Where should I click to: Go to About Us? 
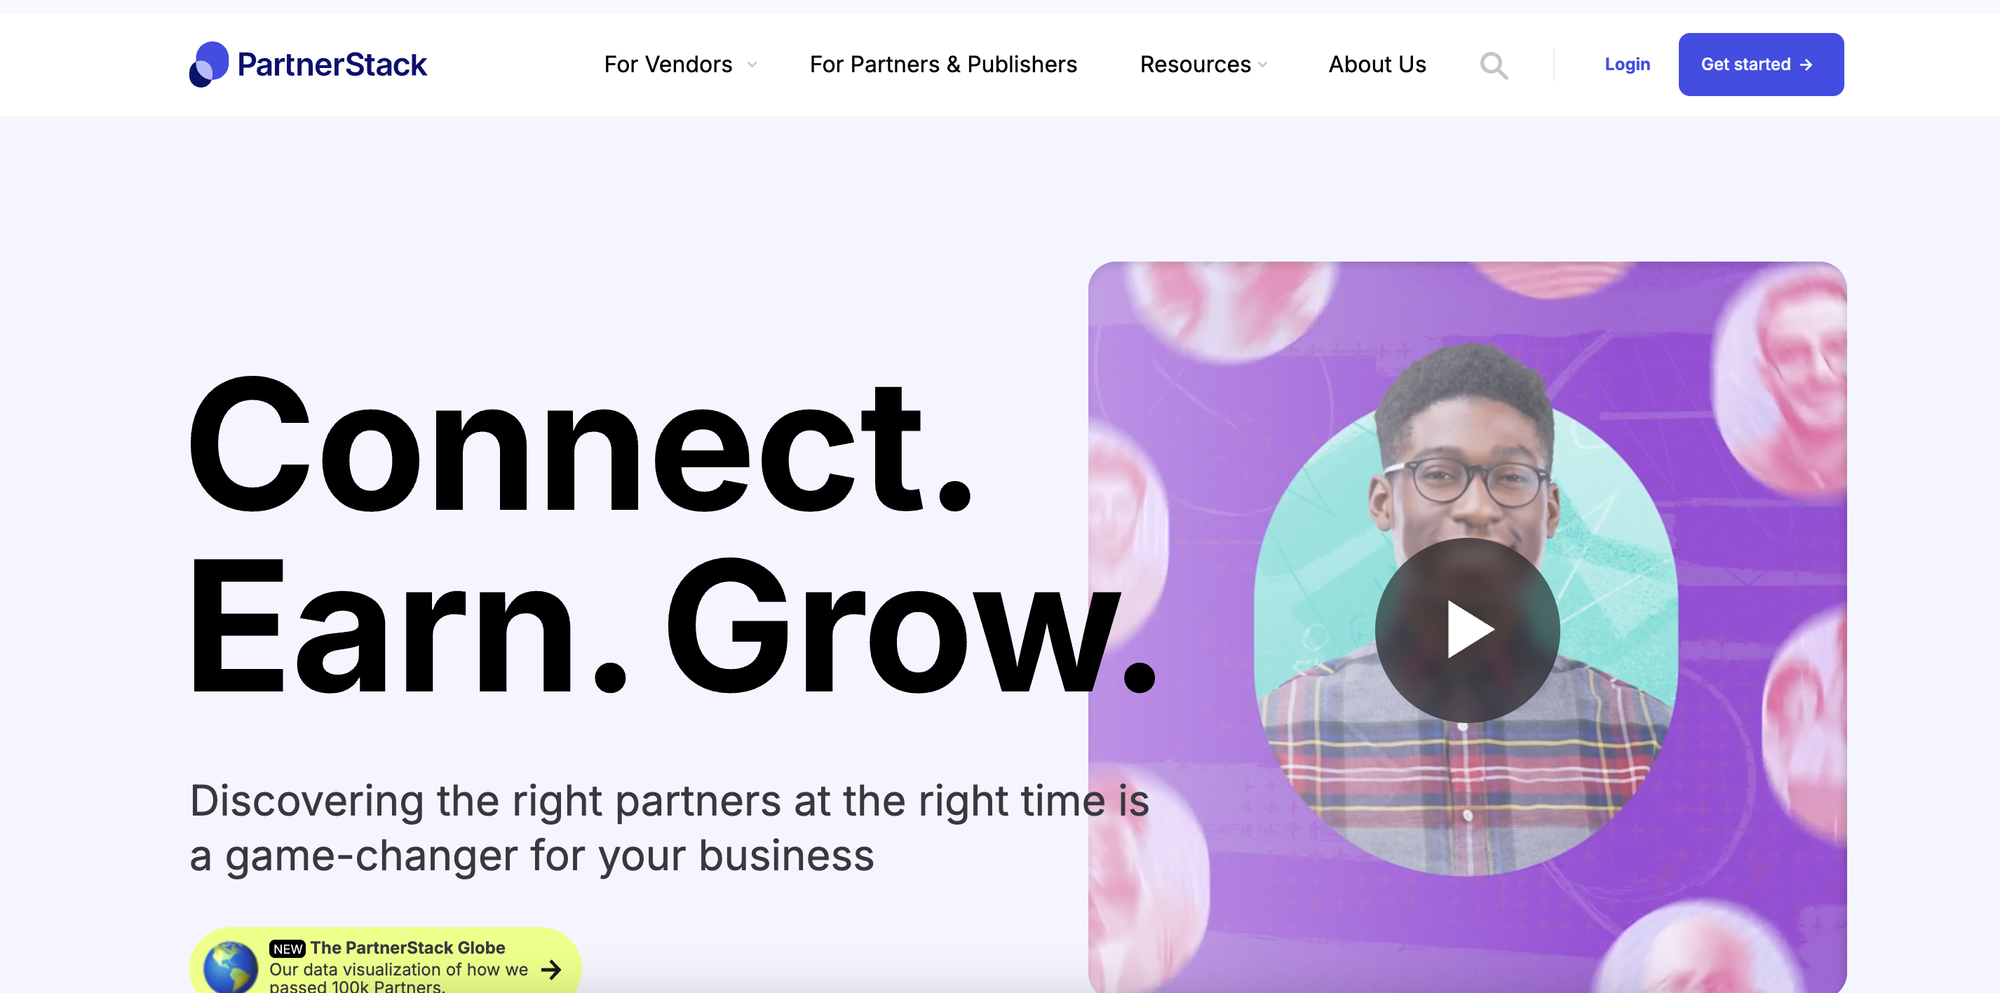coord(1377,65)
